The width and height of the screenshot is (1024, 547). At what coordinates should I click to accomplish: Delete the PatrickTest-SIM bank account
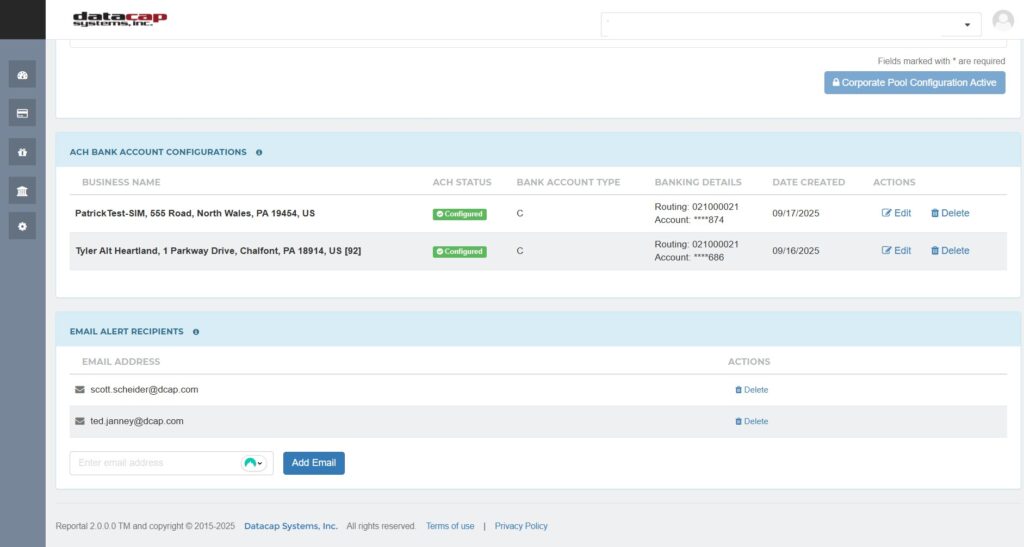[950, 213]
